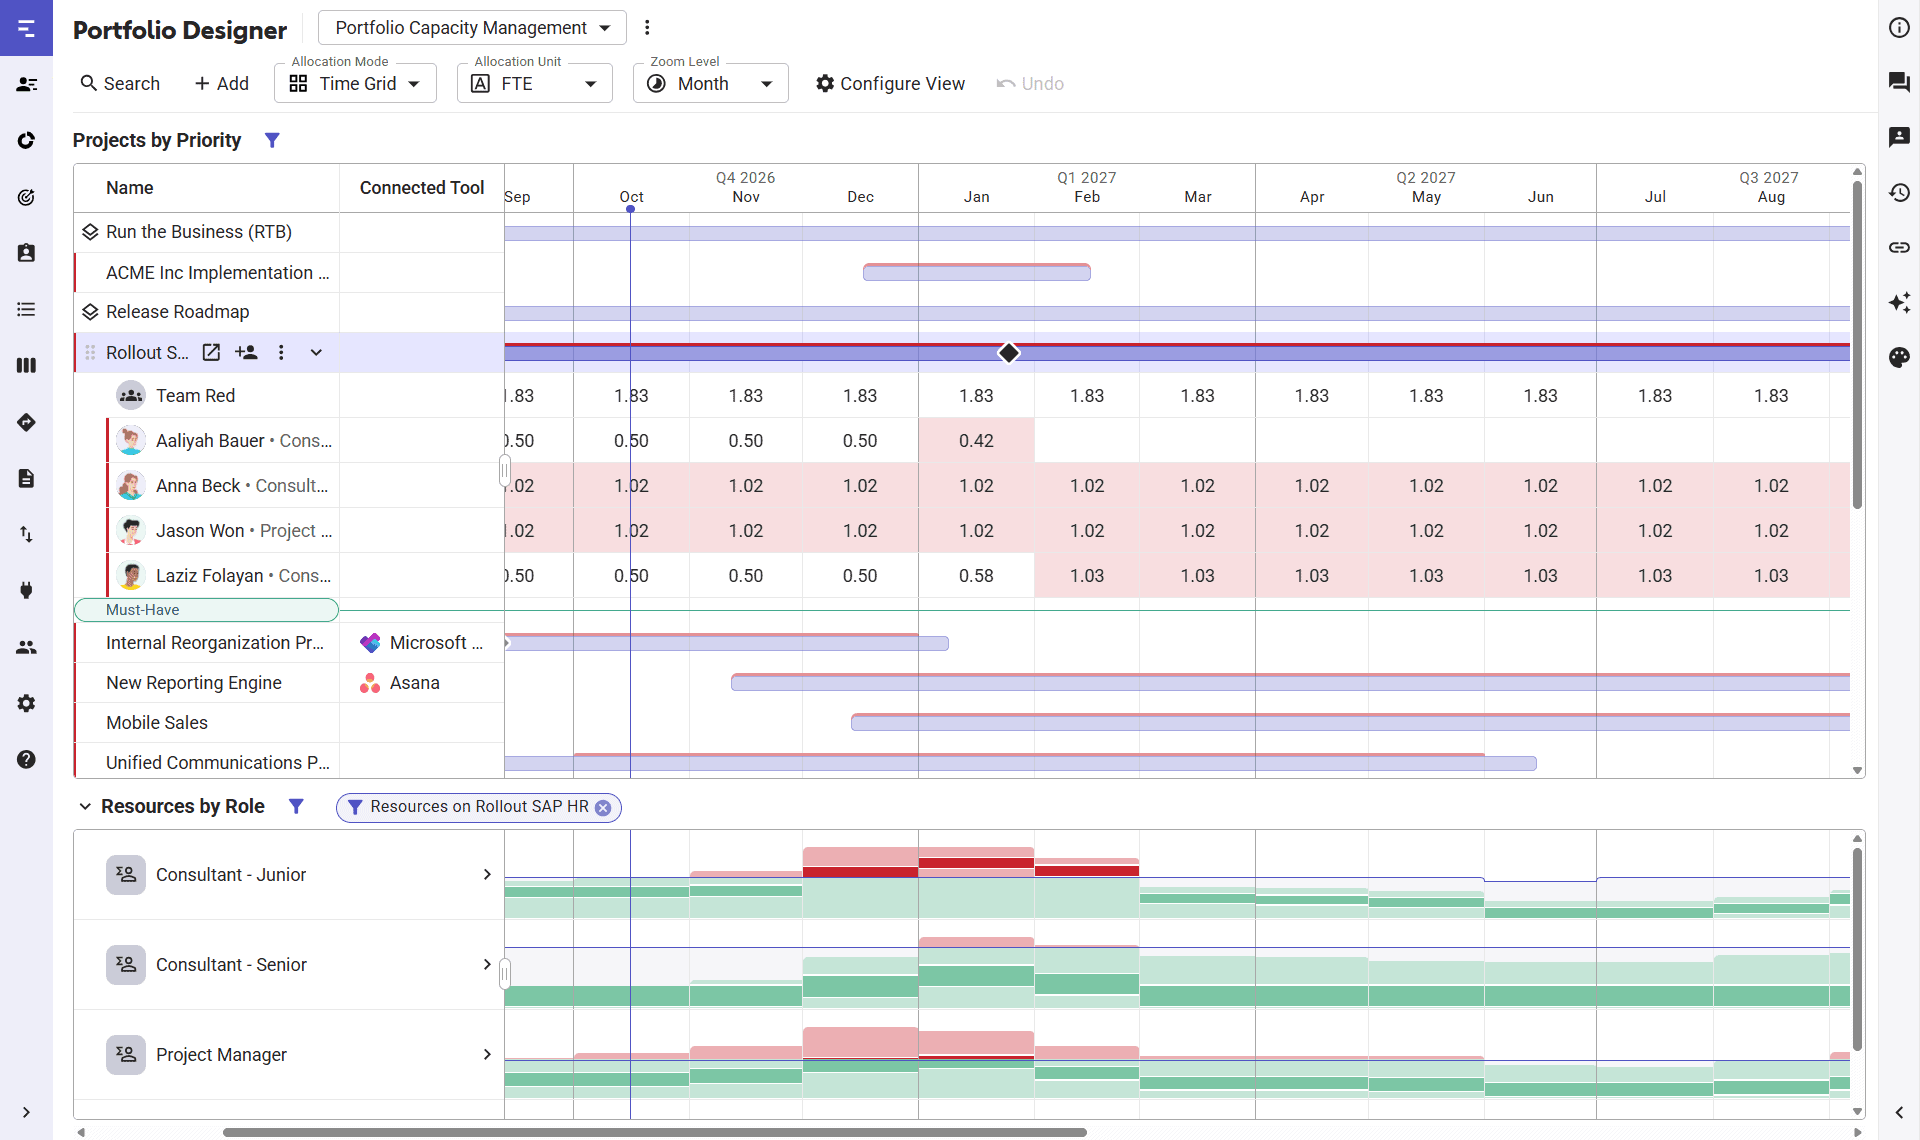Filter the Resources by Role list
Viewport: 1920px width, 1140px height.
(x=296, y=806)
